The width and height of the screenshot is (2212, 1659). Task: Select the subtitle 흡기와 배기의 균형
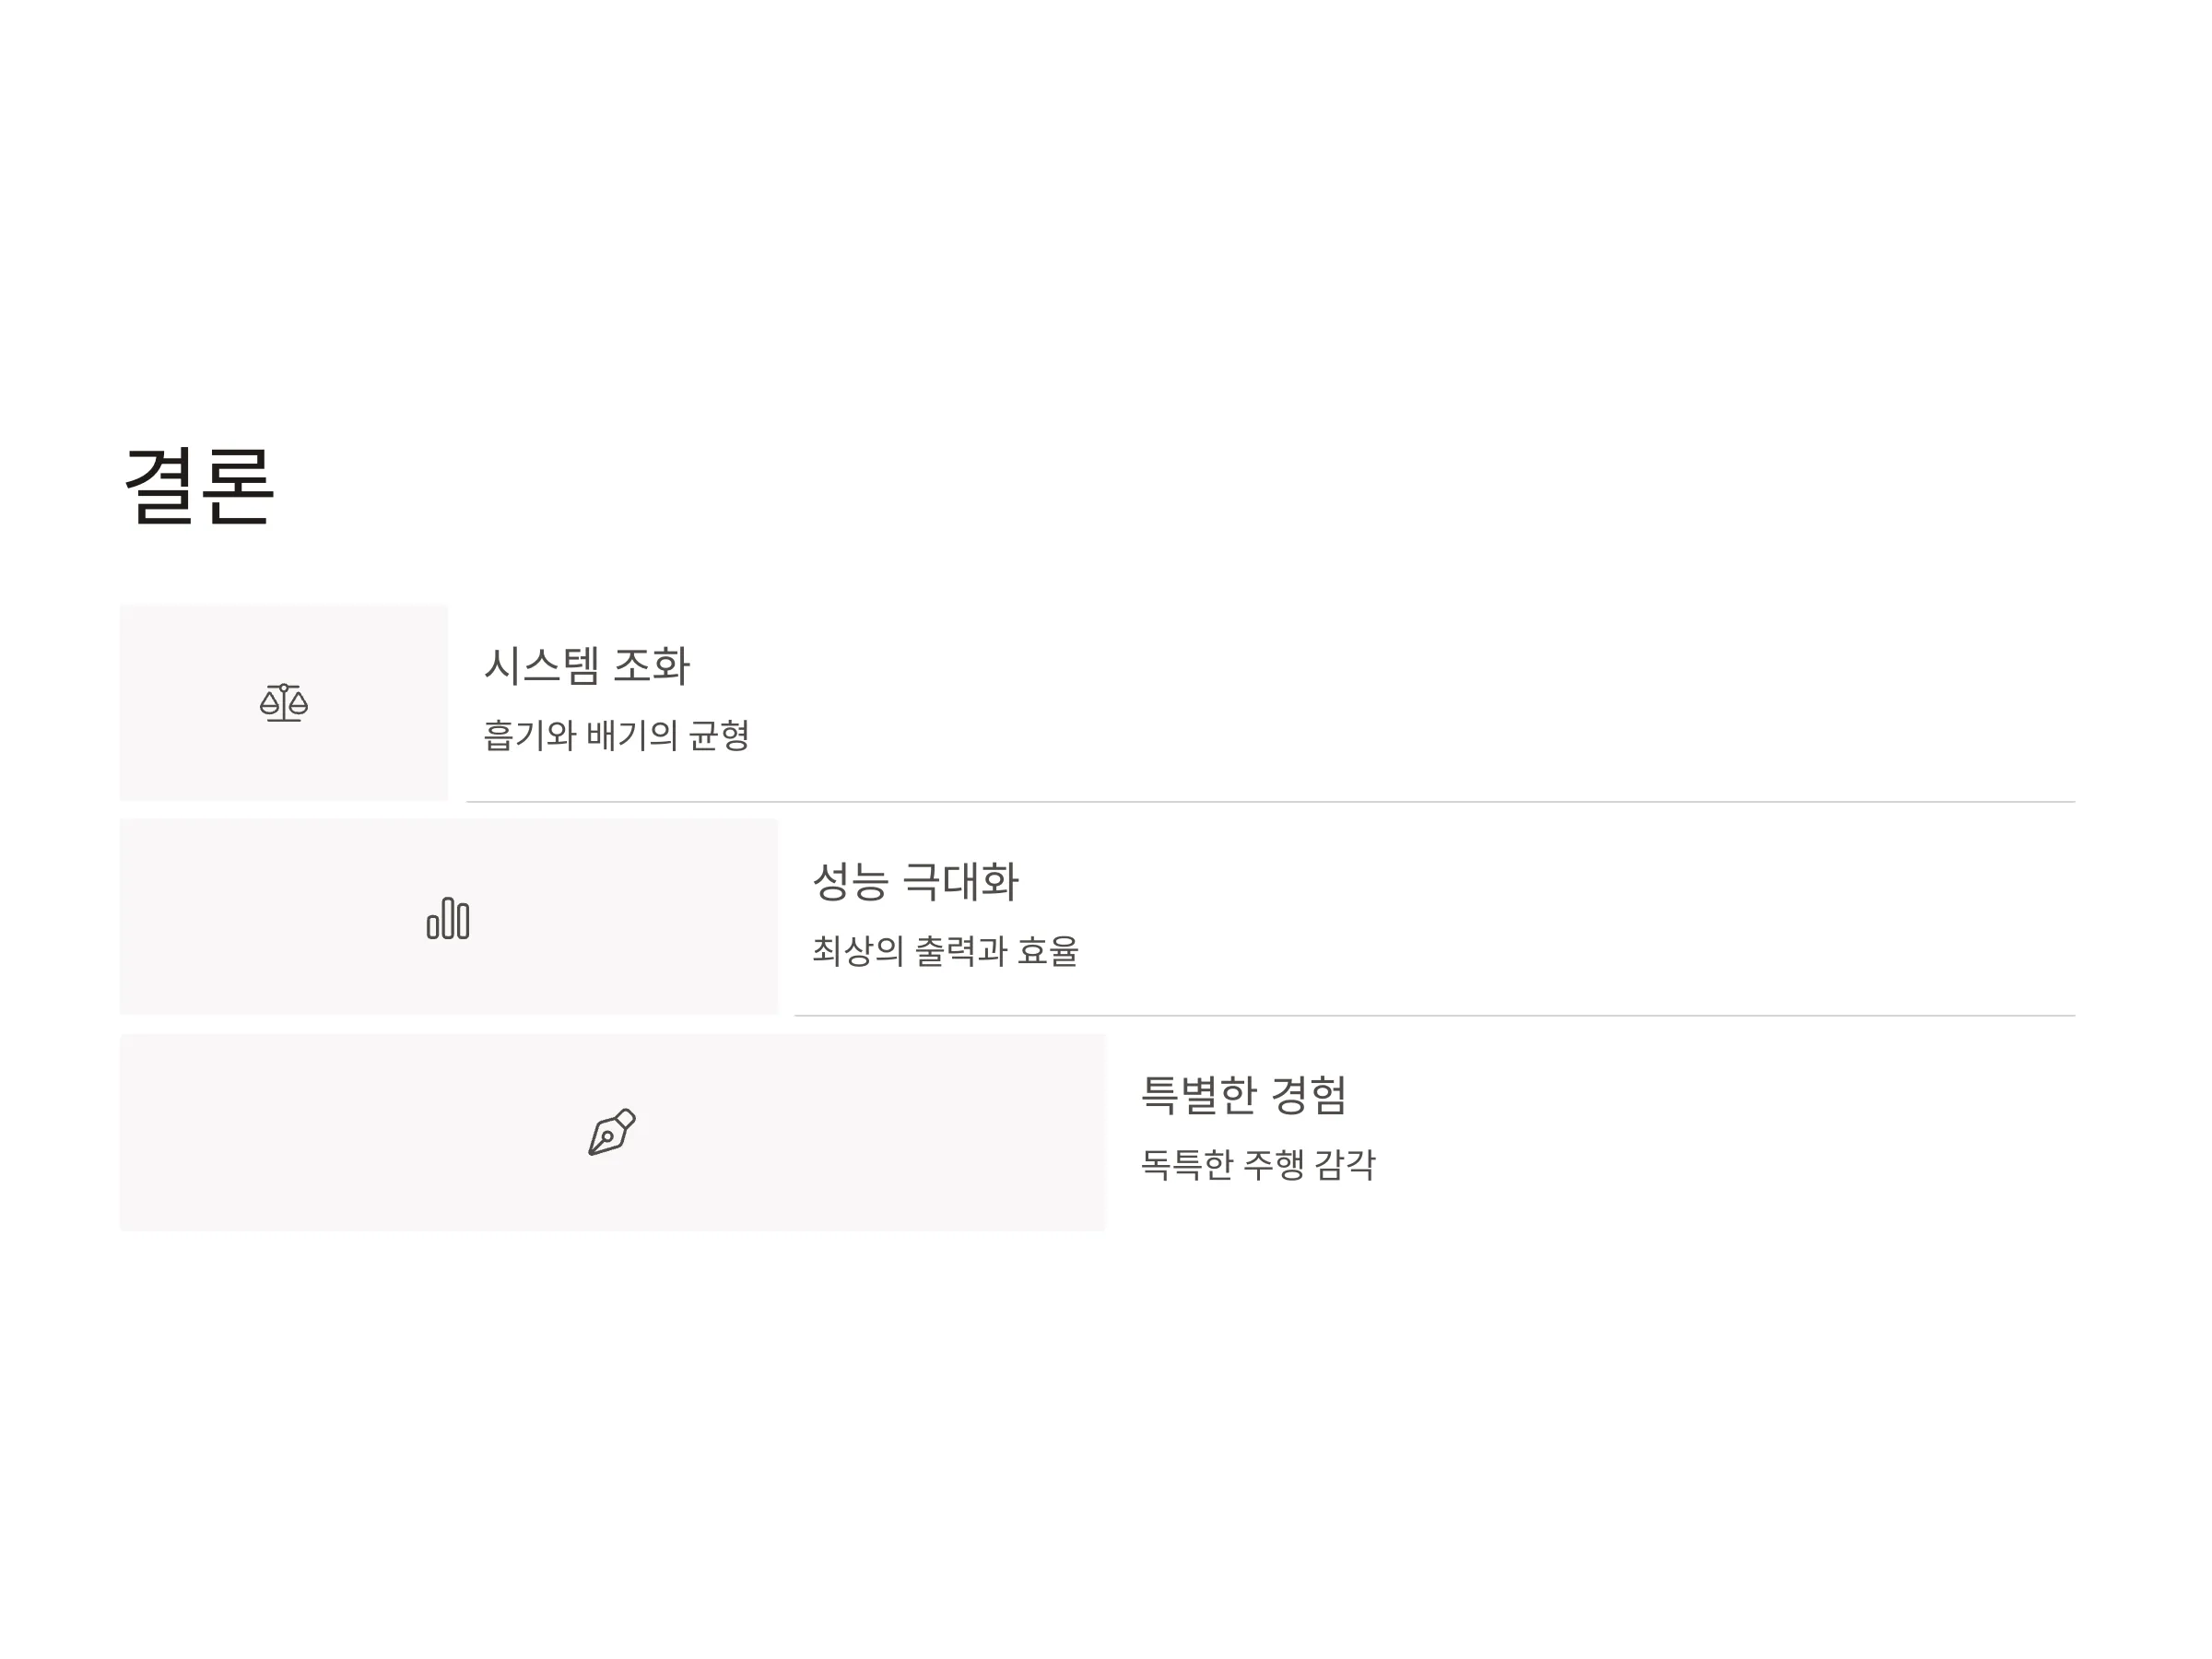point(617,735)
